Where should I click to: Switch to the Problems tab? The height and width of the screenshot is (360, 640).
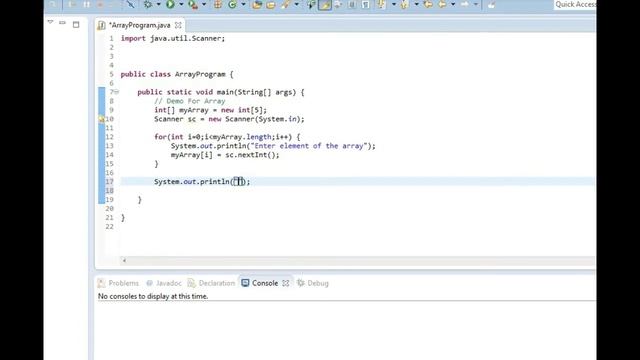click(119, 283)
